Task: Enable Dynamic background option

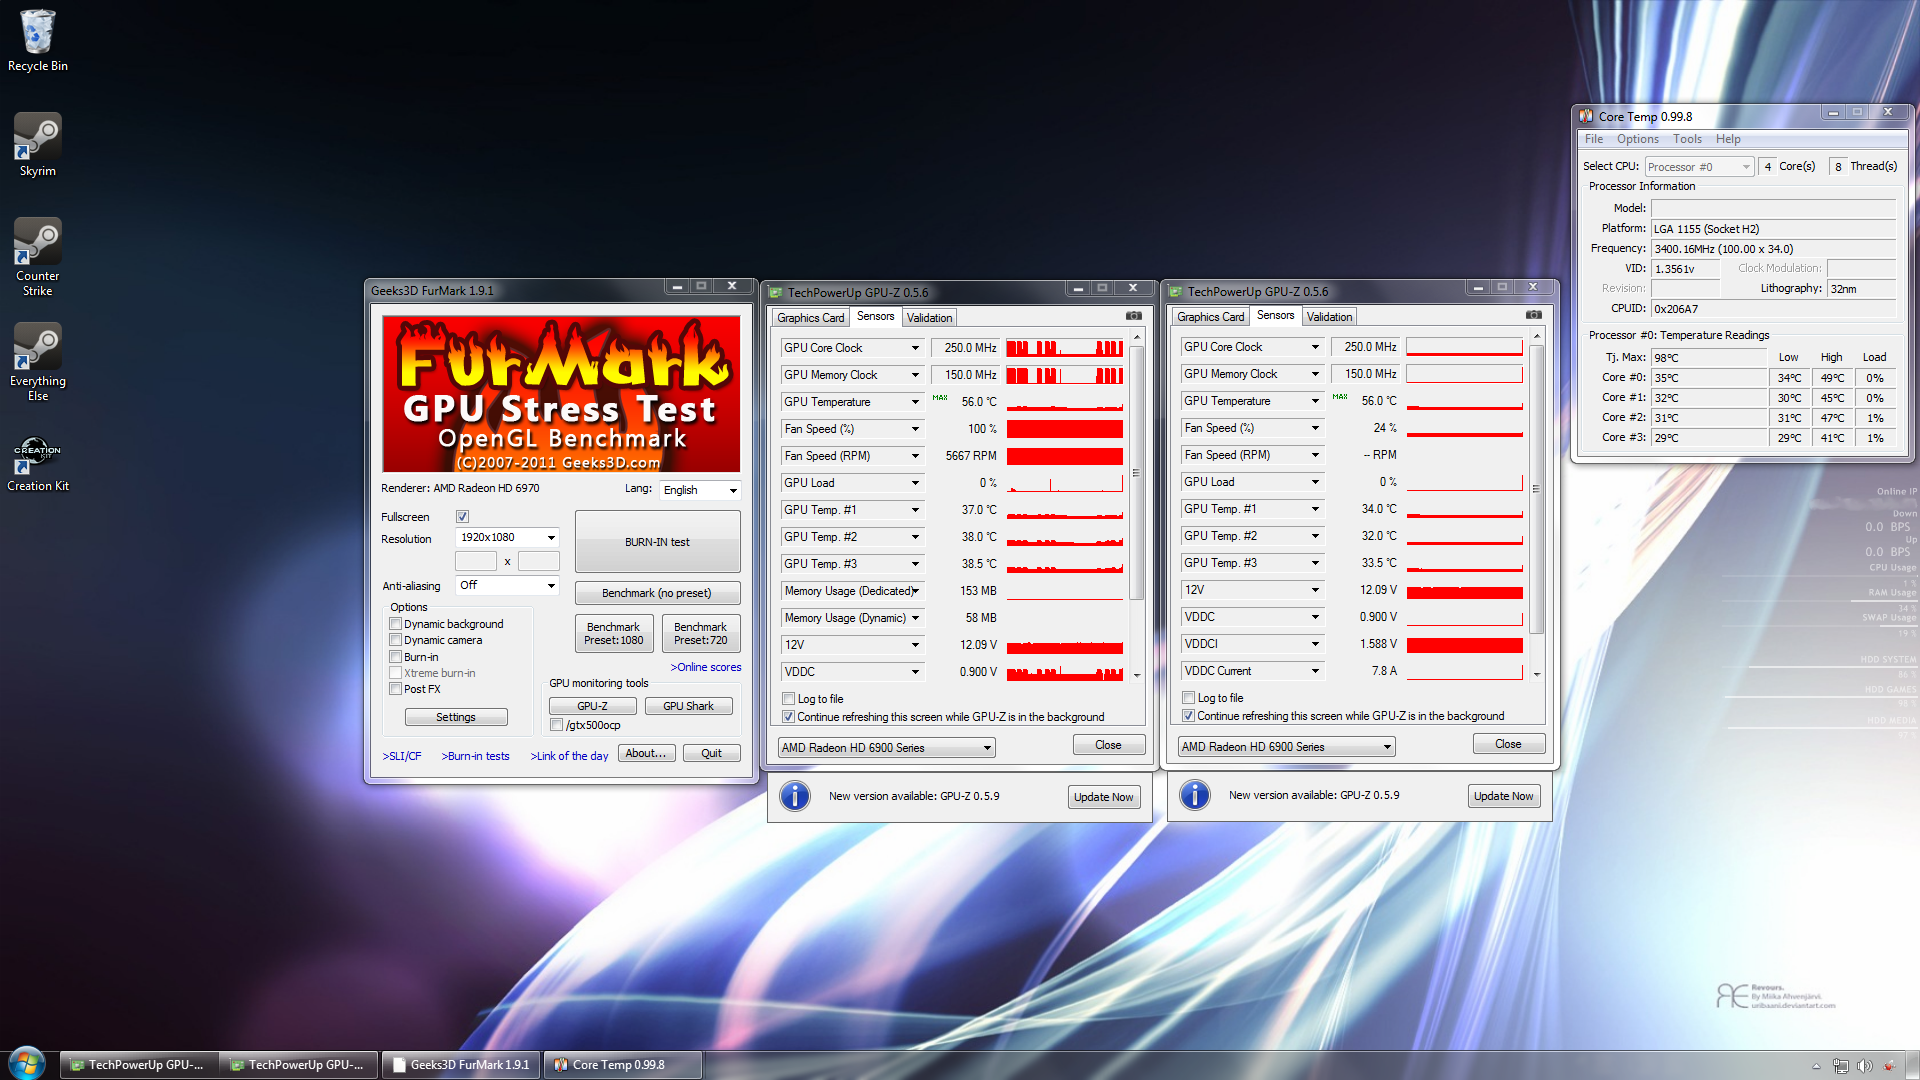Action: pyautogui.click(x=395, y=624)
